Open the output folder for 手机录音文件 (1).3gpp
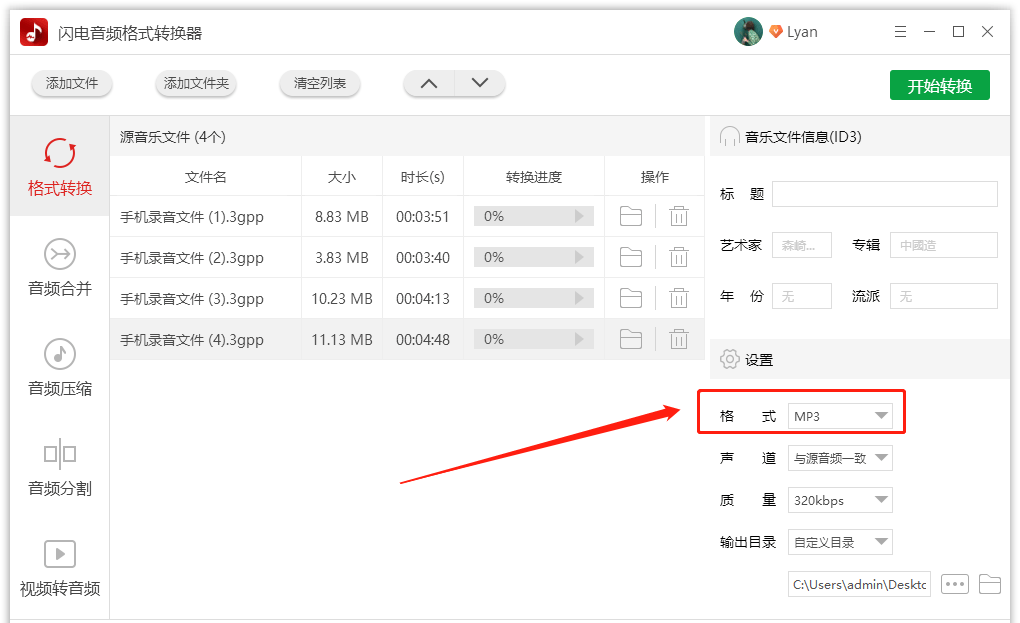The width and height of the screenshot is (1020, 623). [631, 216]
